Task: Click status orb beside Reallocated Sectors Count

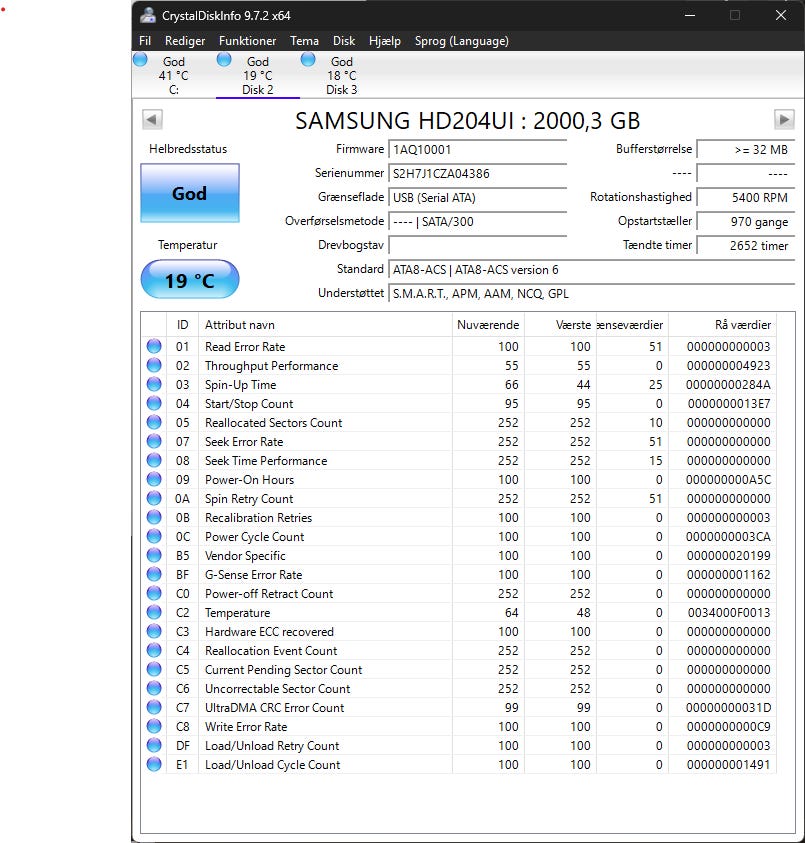Action: pyautogui.click(x=154, y=423)
